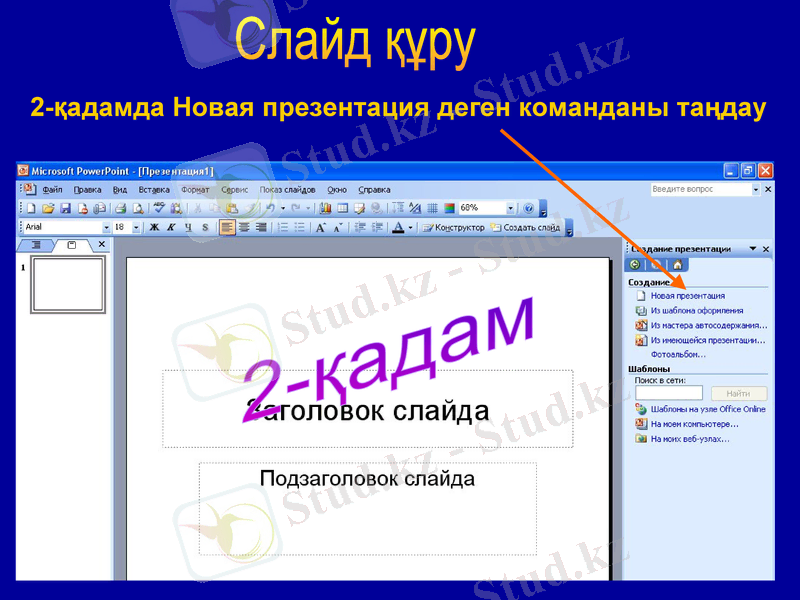
Task: Open the Создание презентации pane dropdown arrow
Action: (x=752, y=248)
